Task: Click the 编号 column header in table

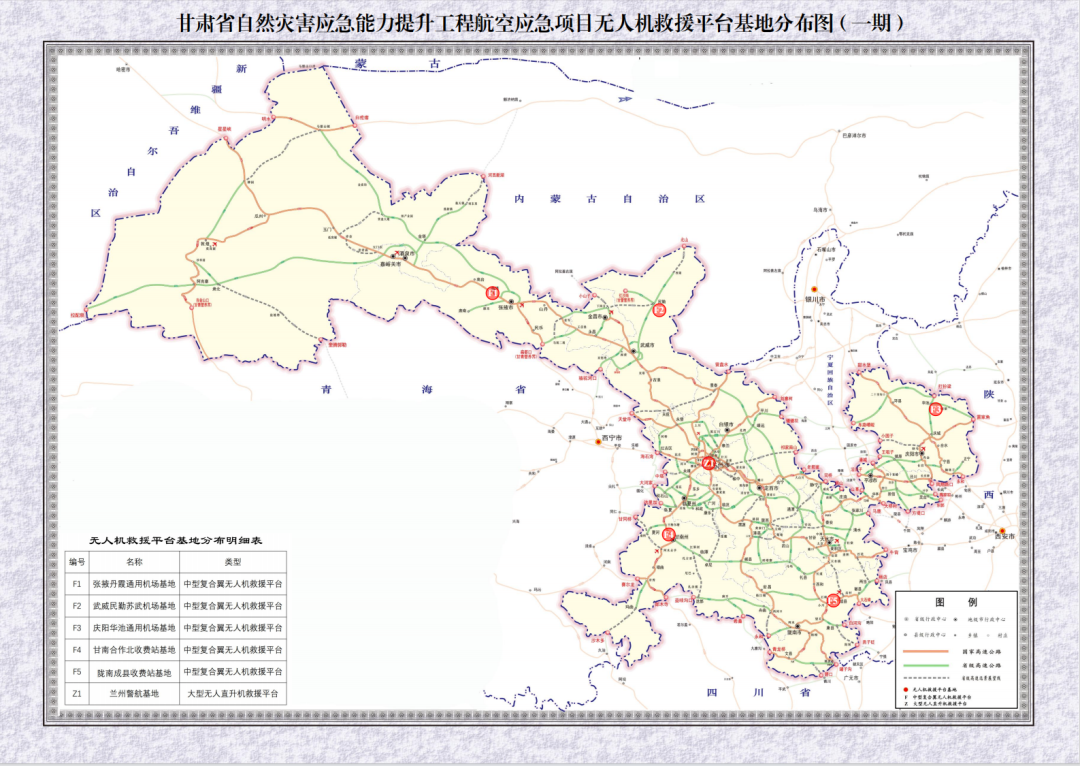Action: point(77,561)
